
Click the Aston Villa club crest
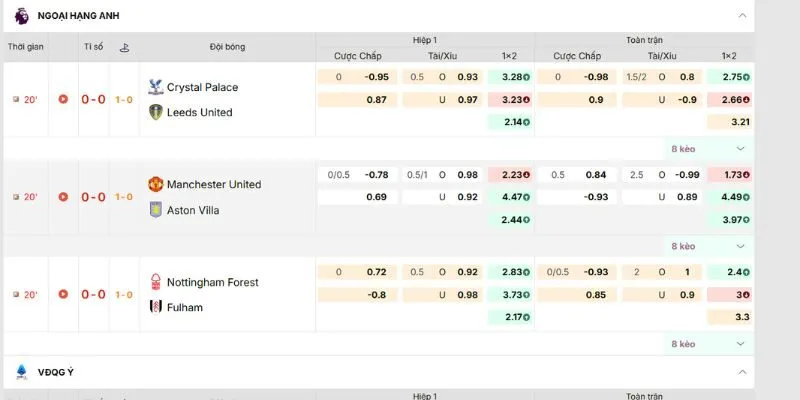[x=154, y=210]
